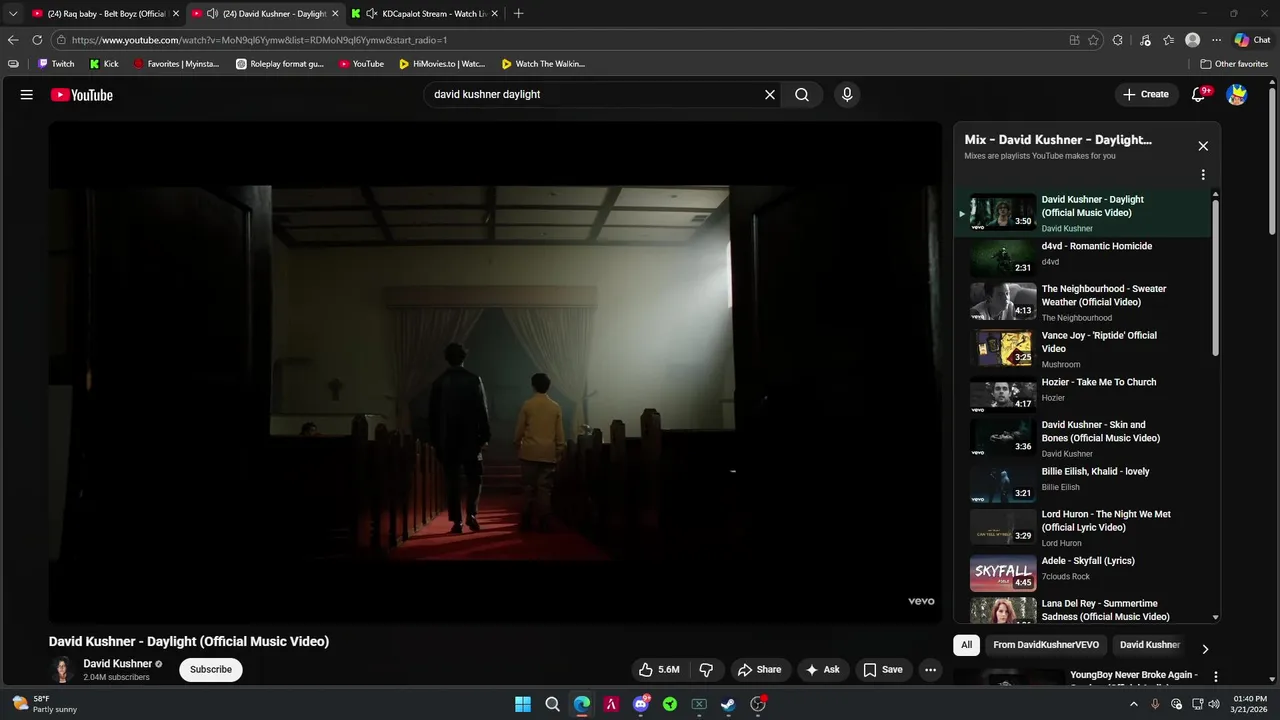This screenshot has height=720, width=1280.
Task: Run search with the magnifier button
Action: pyautogui.click(x=802, y=95)
